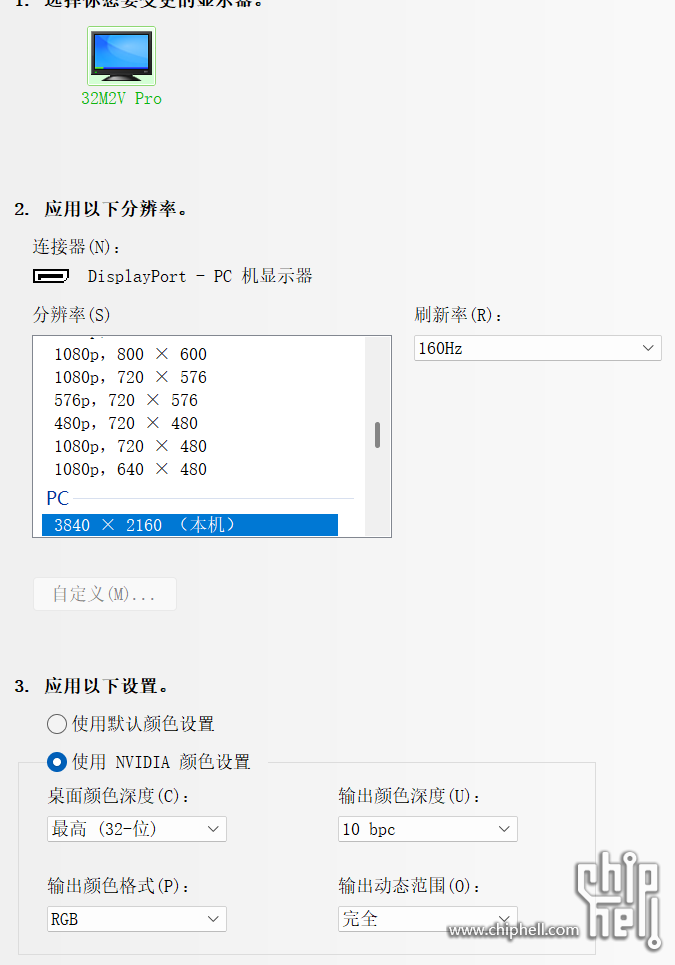Click the 32M2V Pro monitor label

[121, 99]
